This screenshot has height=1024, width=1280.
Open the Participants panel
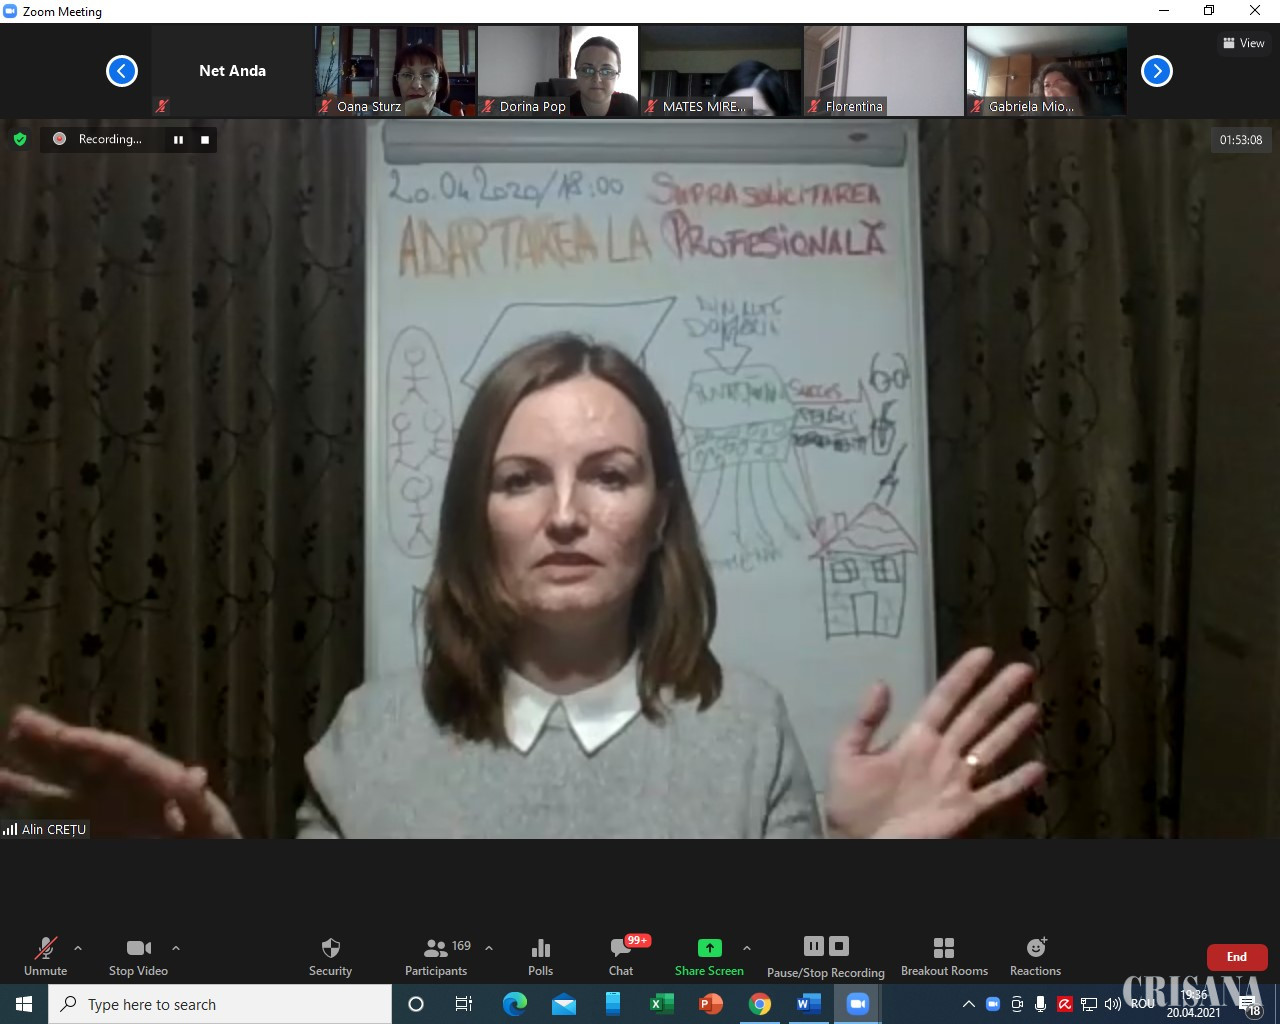(x=436, y=956)
